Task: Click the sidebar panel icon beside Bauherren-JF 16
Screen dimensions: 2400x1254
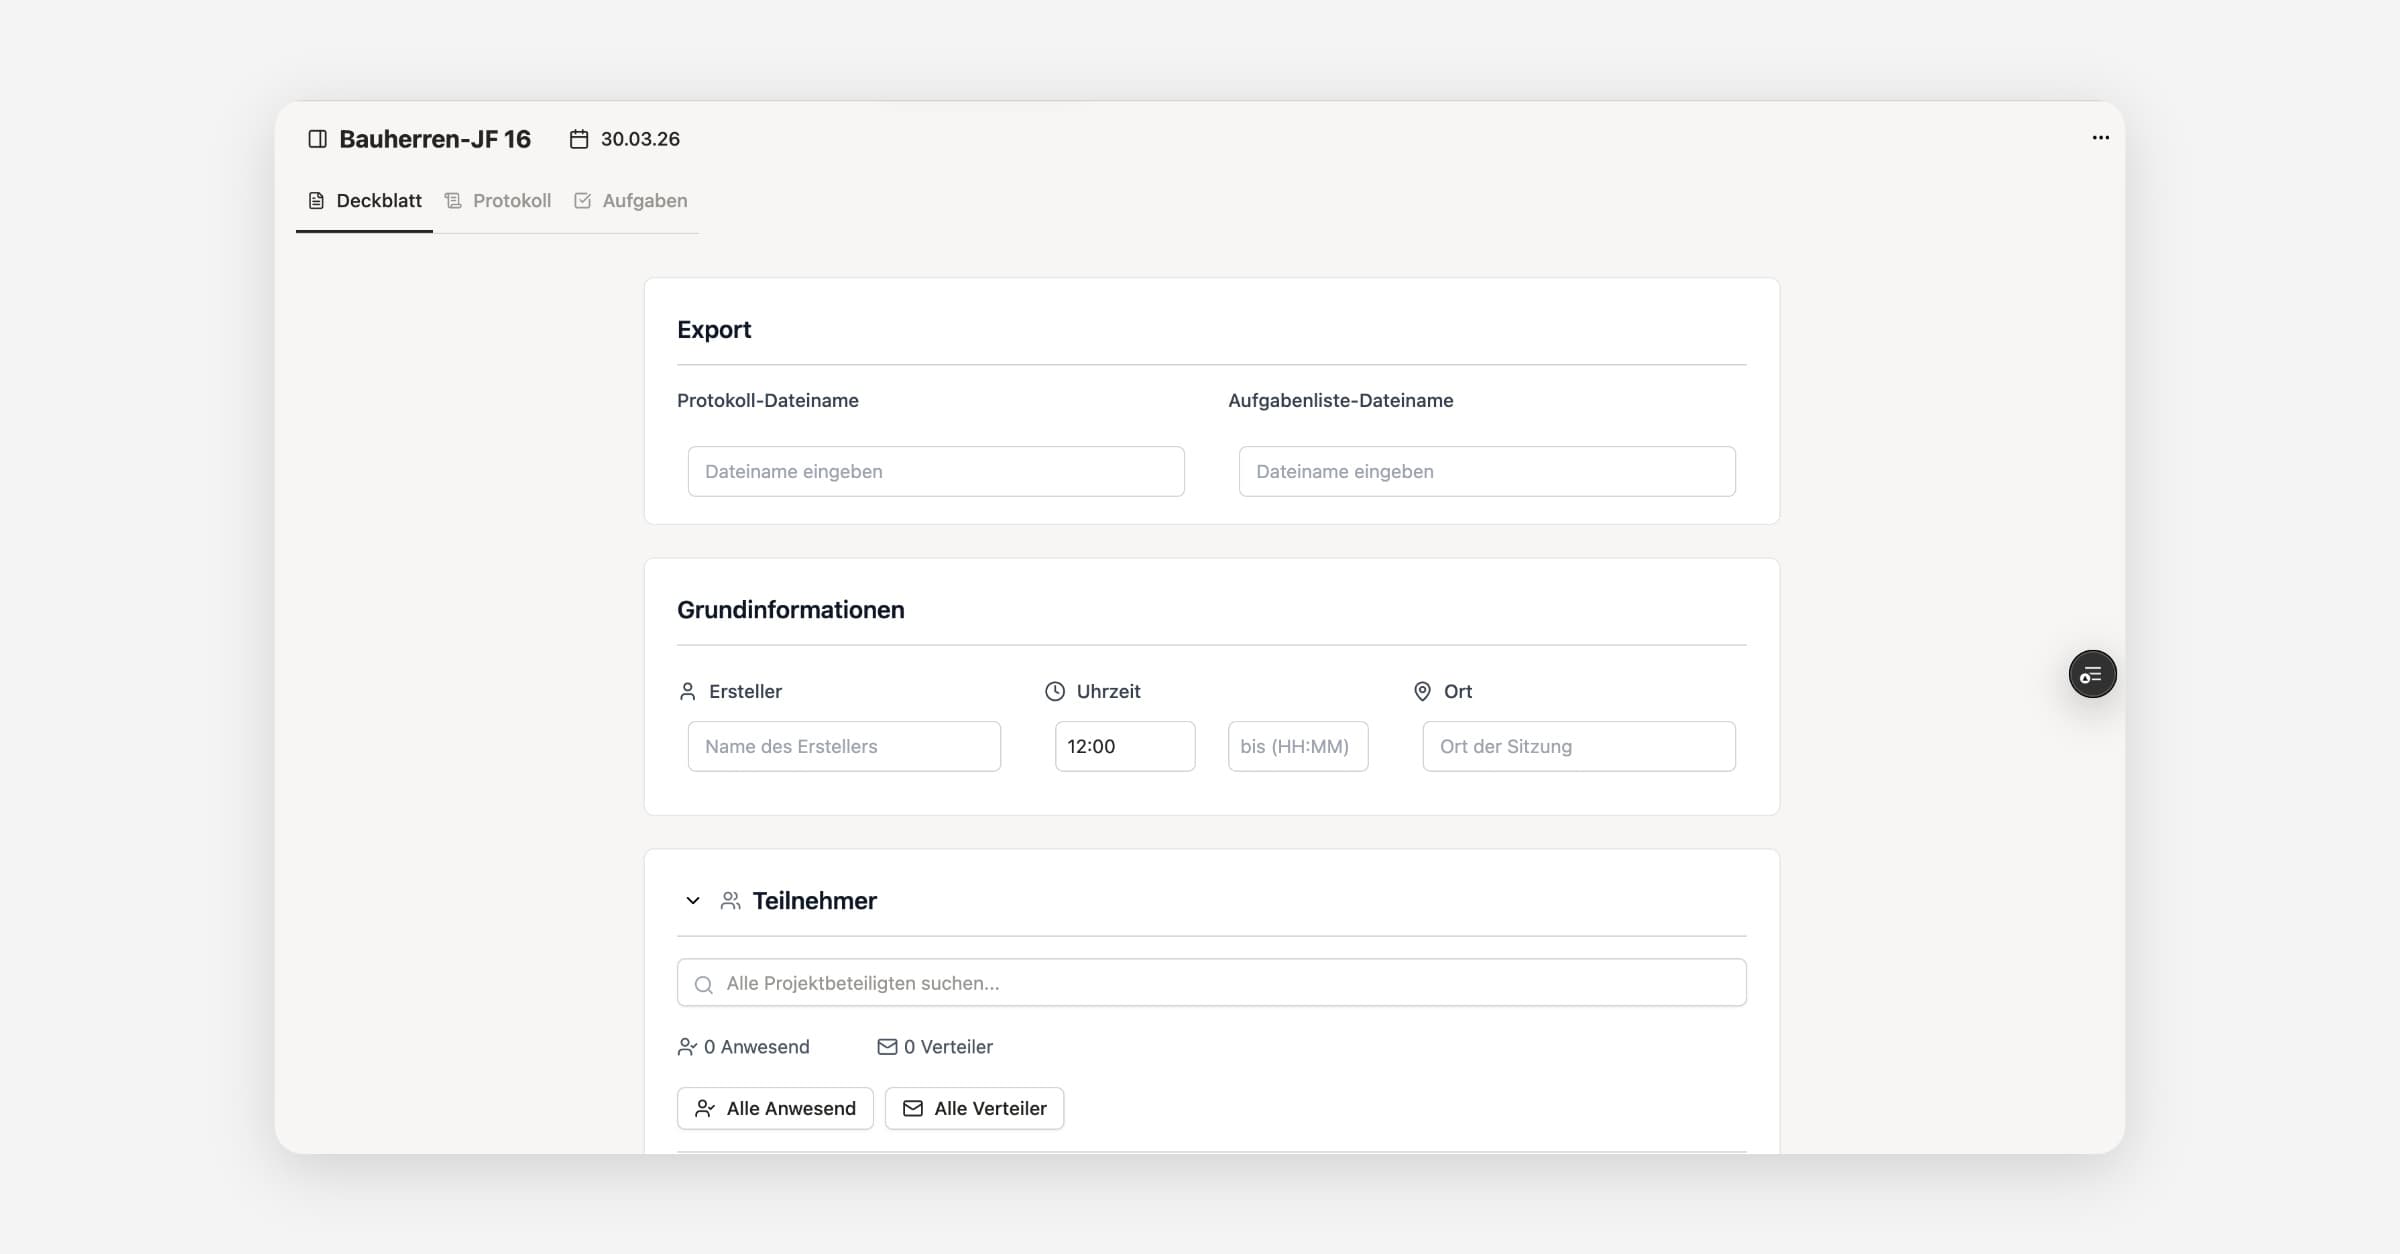Action: click(x=317, y=139)
